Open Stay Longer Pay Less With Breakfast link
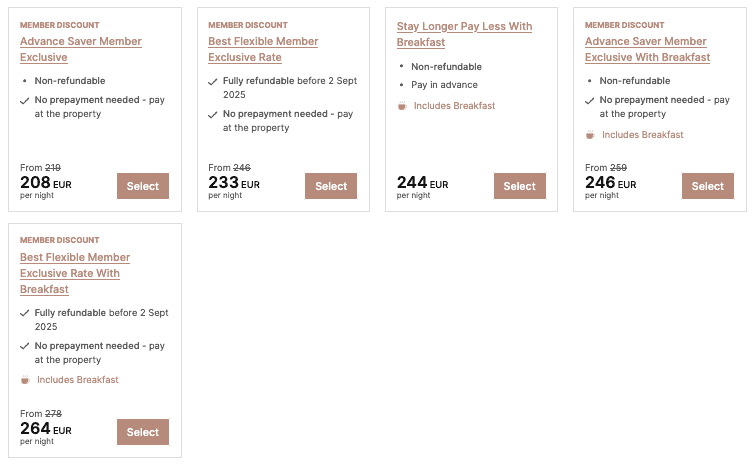Screen dimensions: 756x465 click(x=463, y=34)
